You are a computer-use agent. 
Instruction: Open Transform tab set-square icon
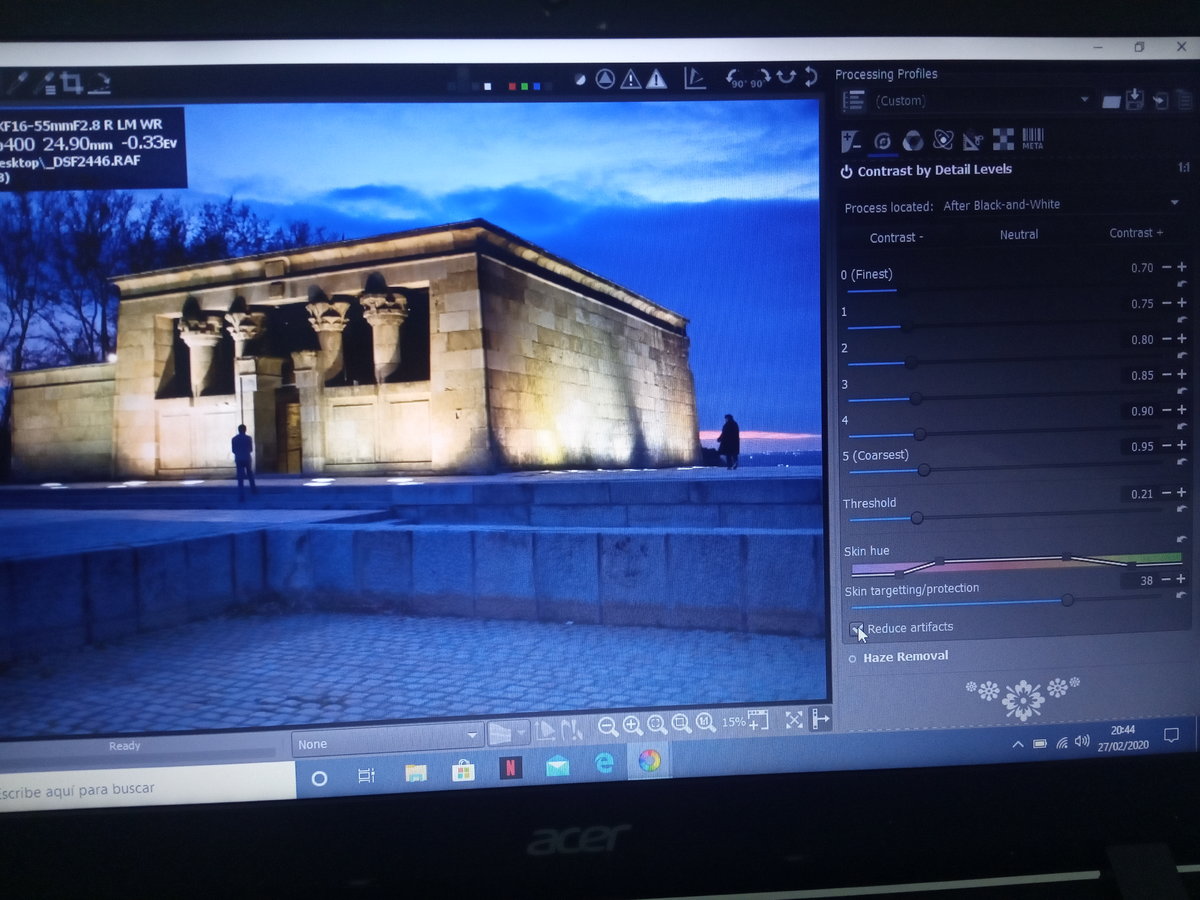pos(973,140)
